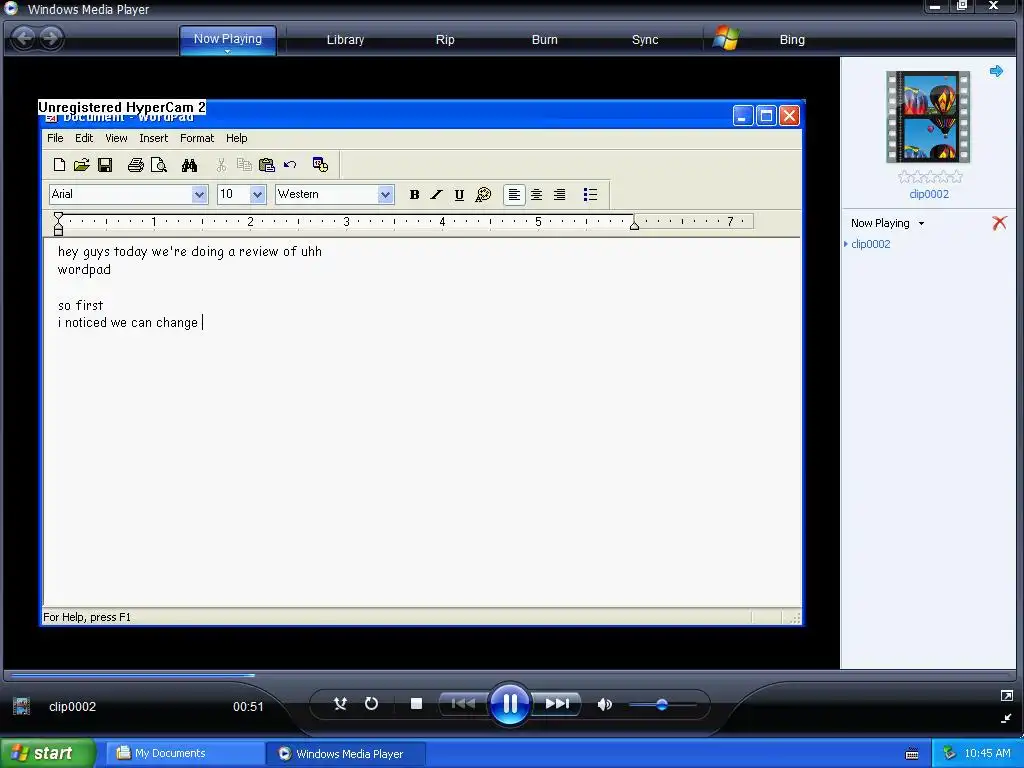
Task: Open the Bing tab
Action: [792, 40]
